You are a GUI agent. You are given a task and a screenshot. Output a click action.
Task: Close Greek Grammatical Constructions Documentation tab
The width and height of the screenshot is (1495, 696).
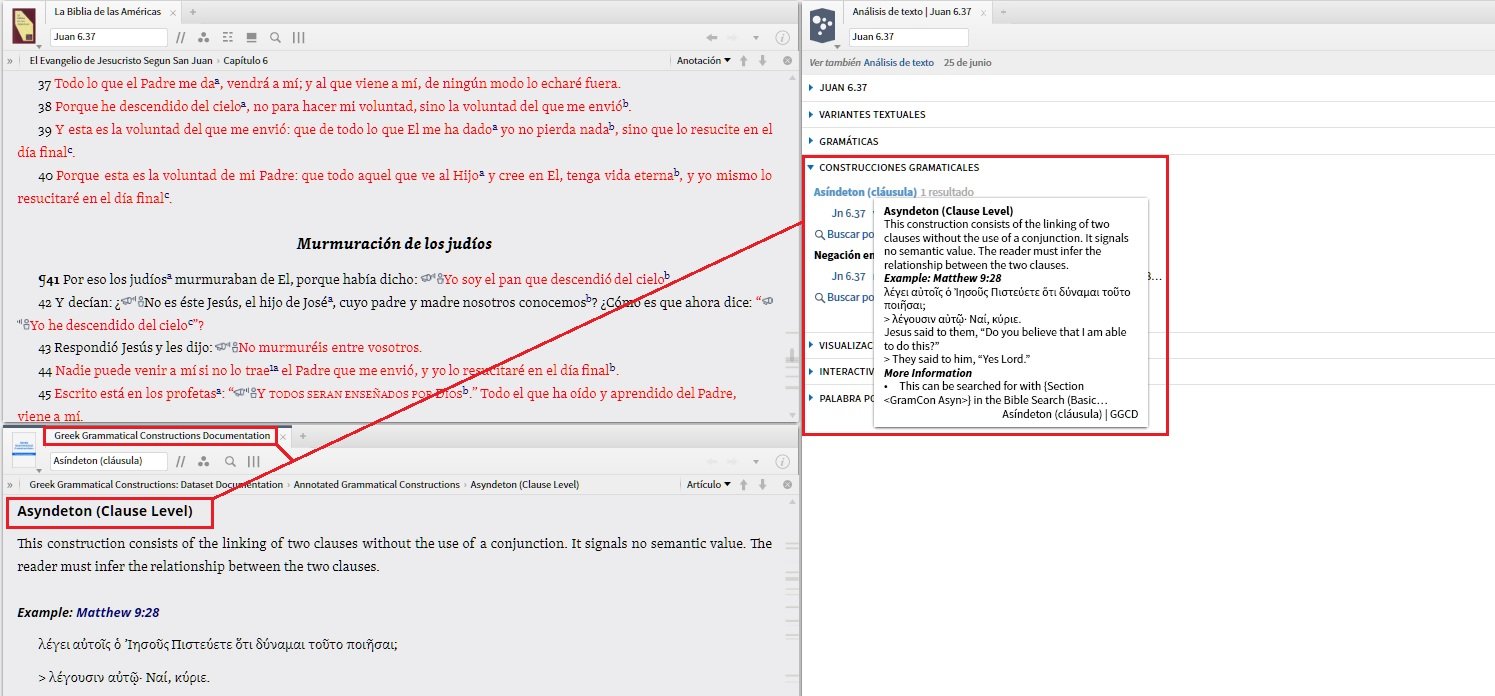pyautogui.click(x=283, y=436)
